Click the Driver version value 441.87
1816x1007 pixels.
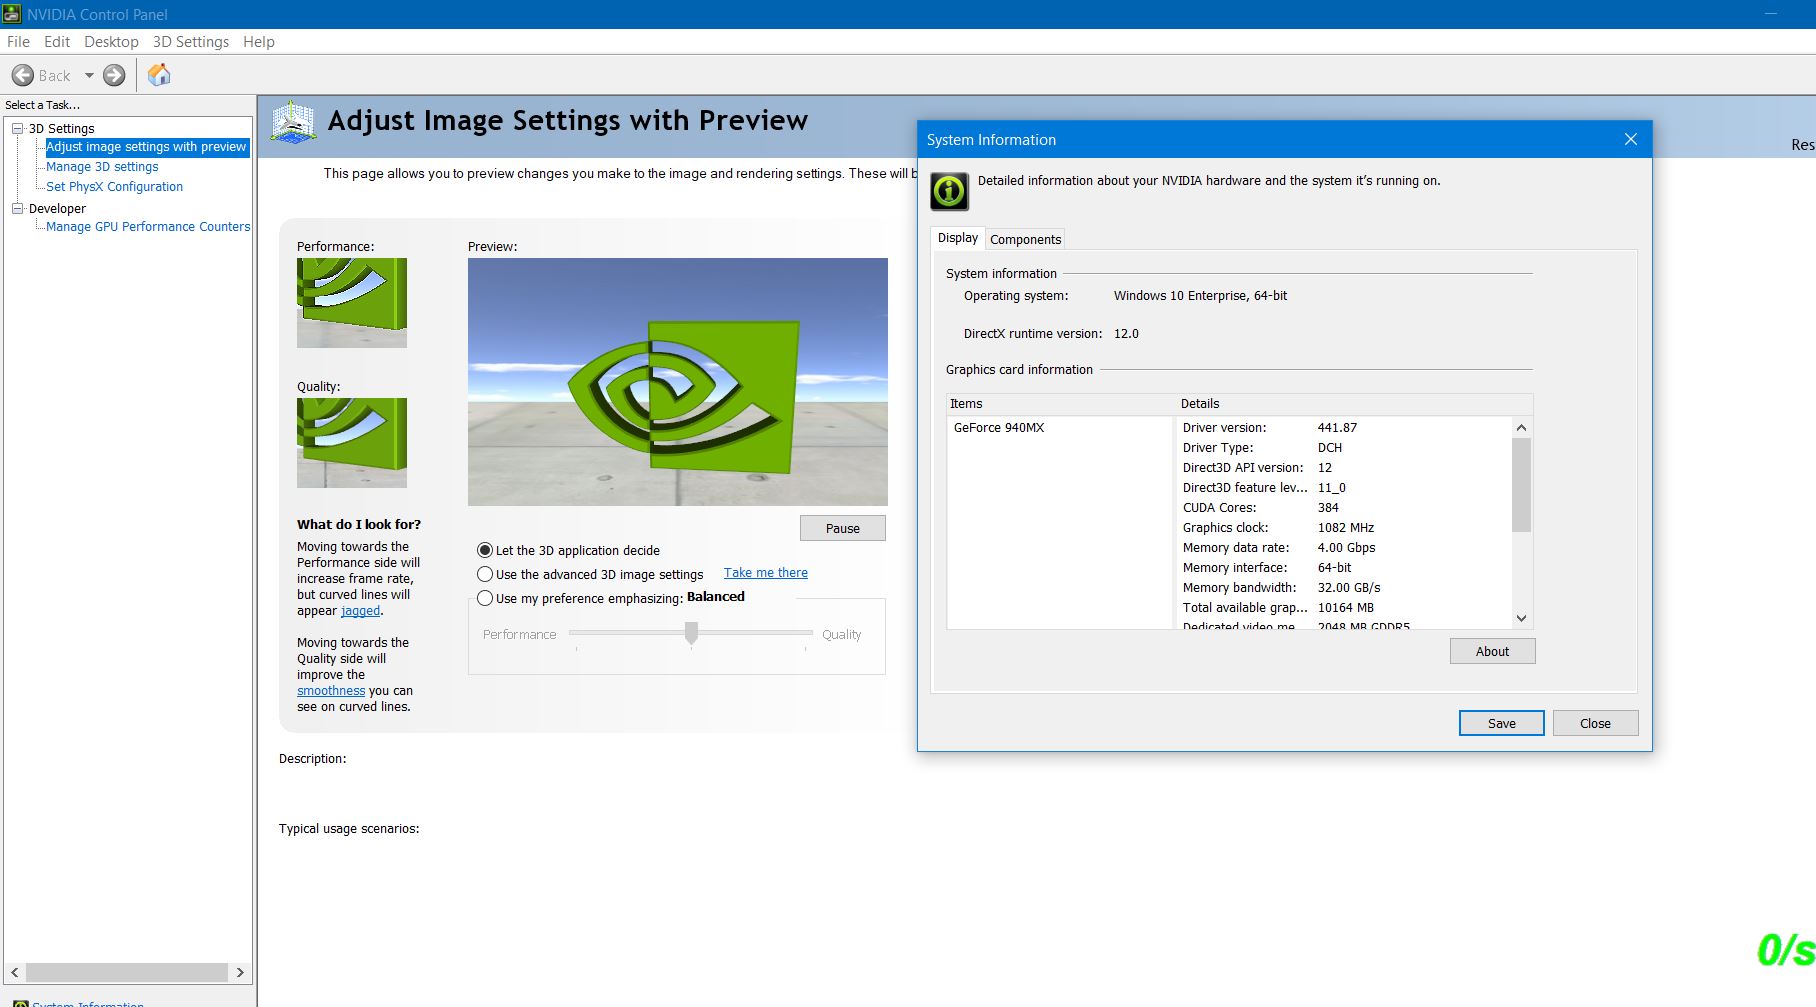[x=1337, y=428]
